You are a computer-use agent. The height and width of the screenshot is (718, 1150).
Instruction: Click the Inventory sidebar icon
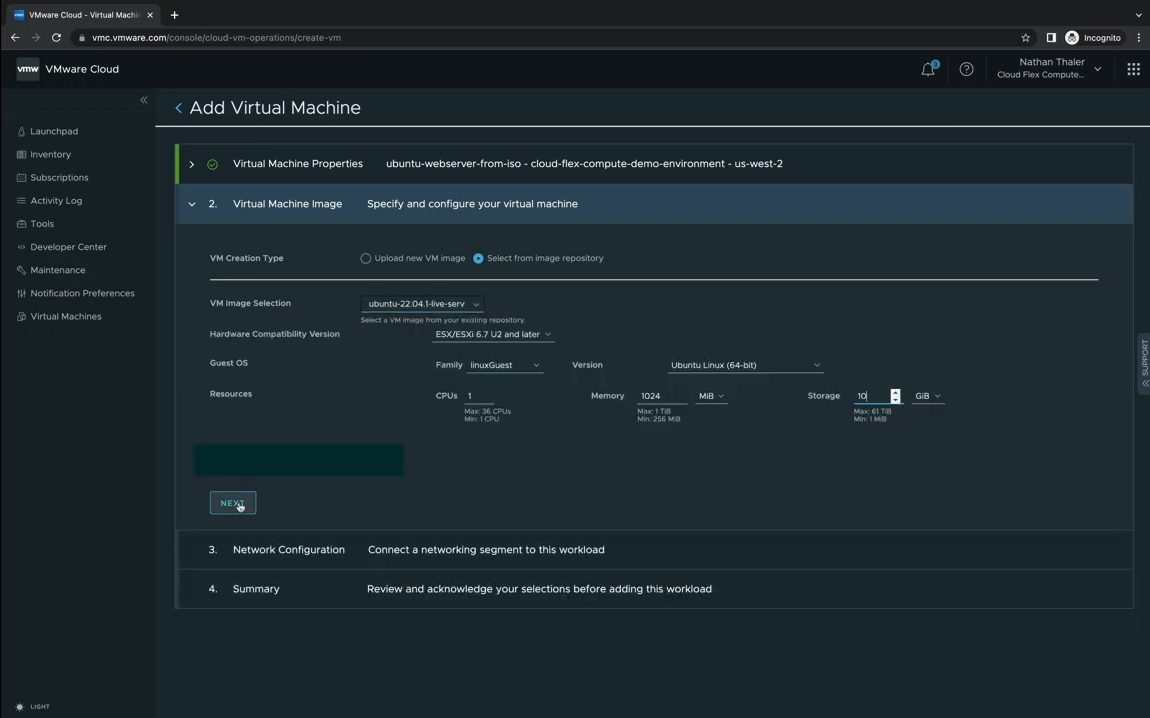(21, 155)
